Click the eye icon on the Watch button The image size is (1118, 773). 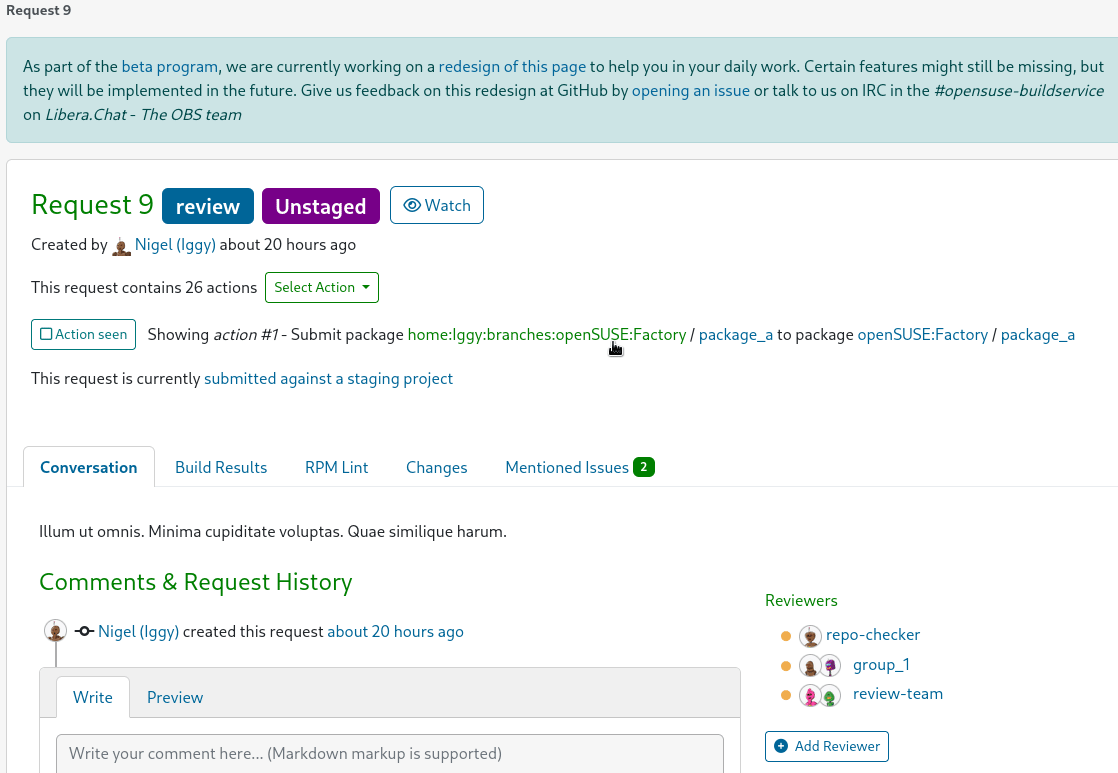pyautogui.click(x=412, y=204)
